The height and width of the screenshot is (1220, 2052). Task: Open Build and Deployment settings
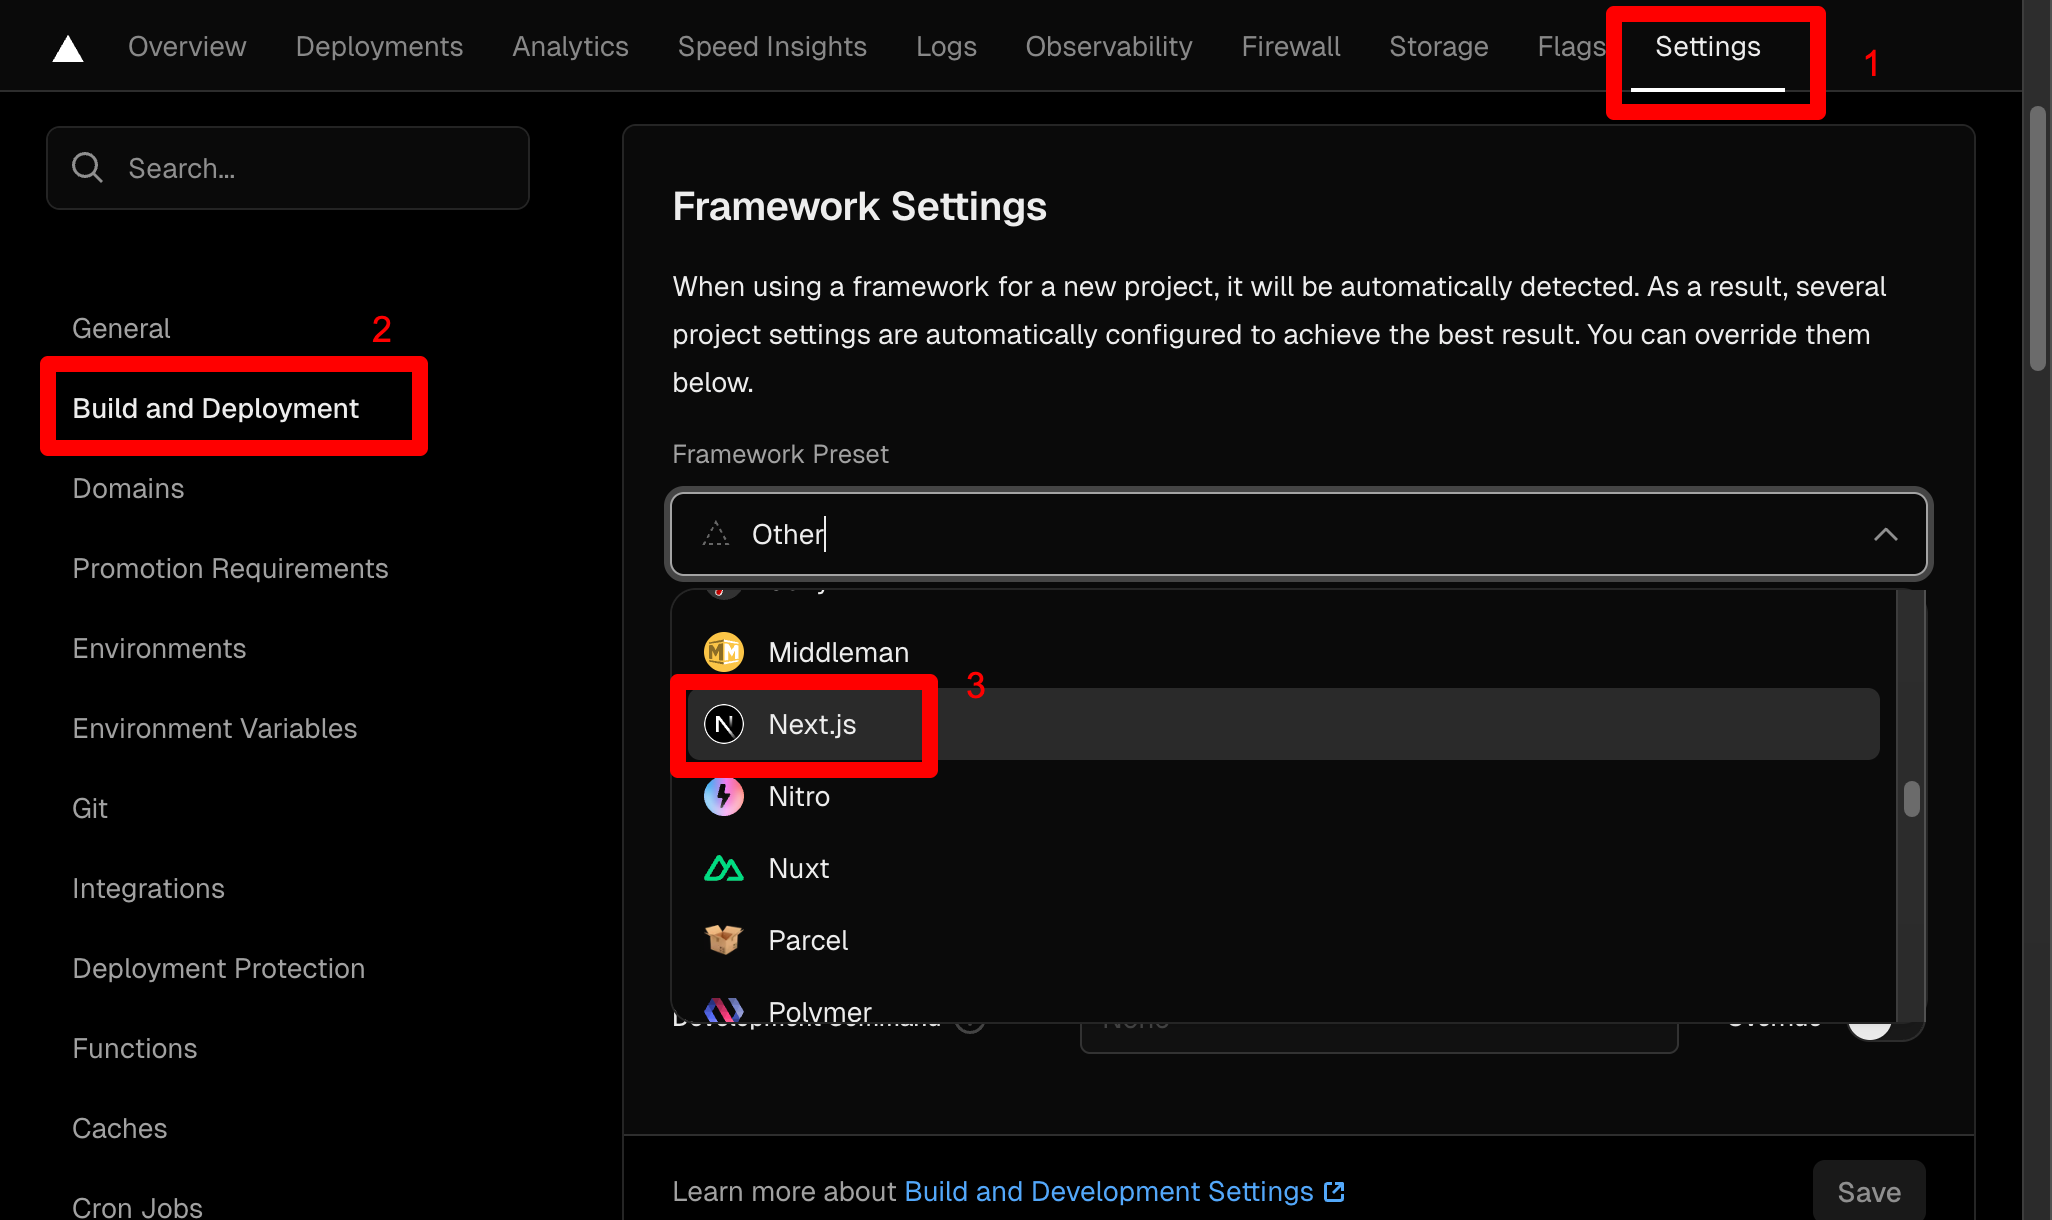[215, 408]
